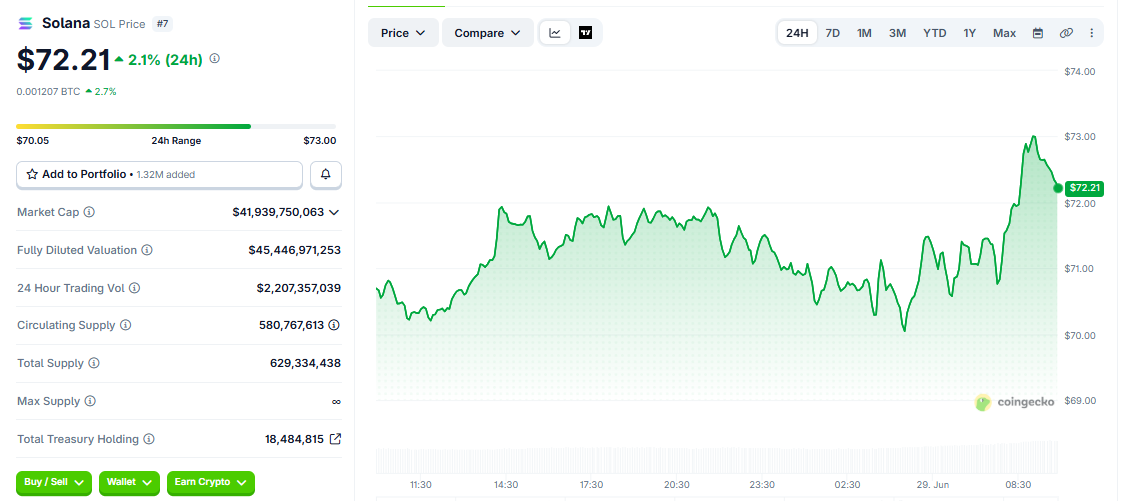
Task: Click the bell price alert icon
Action: point(326,174)
